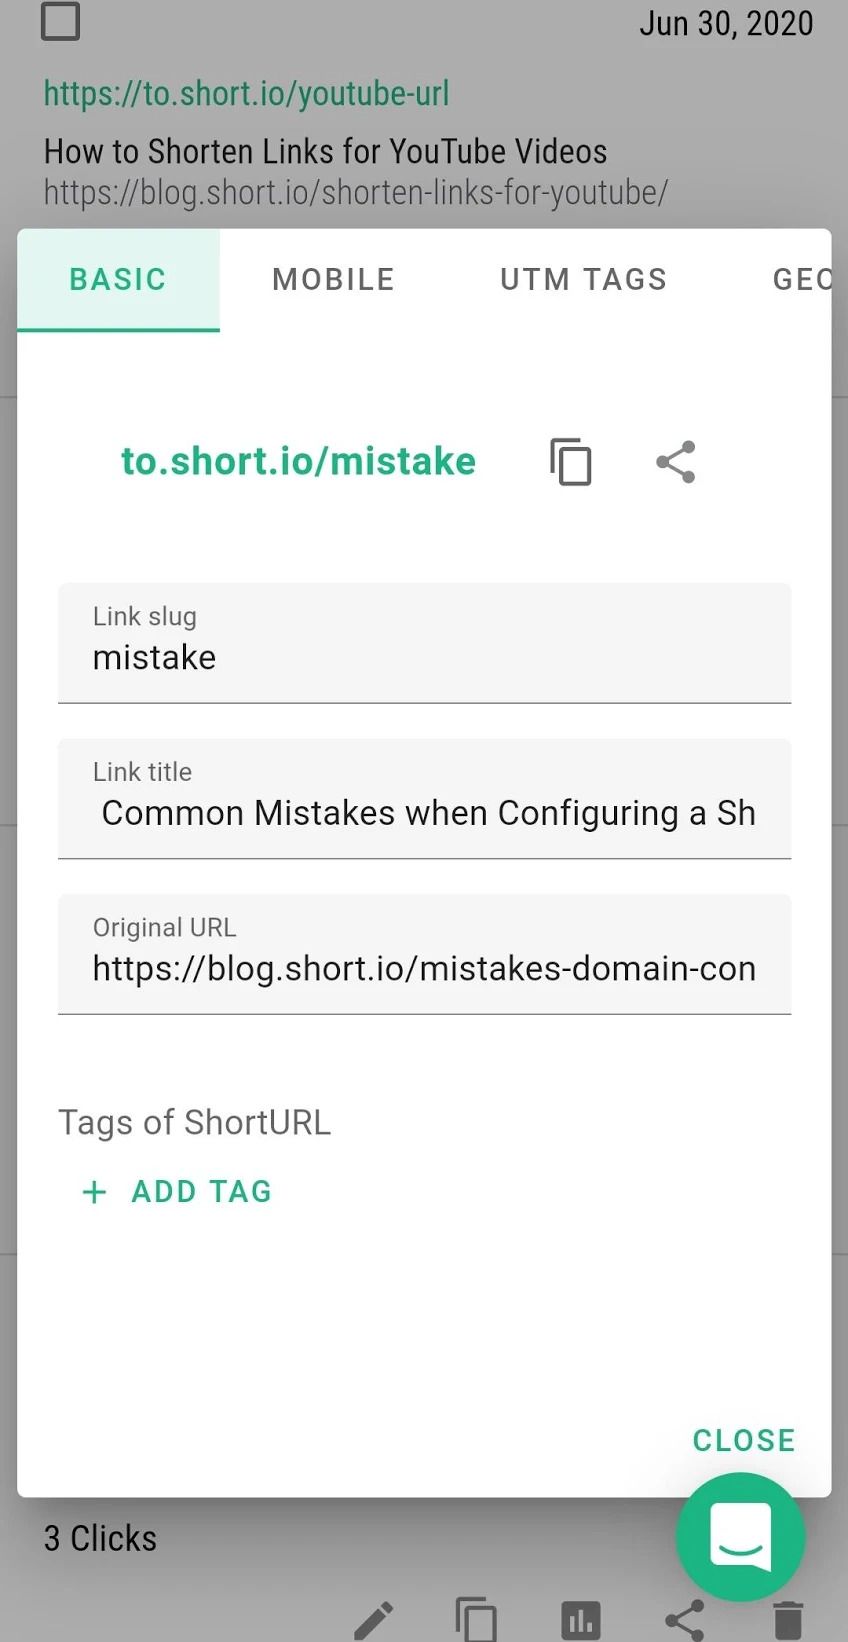Tick the link selection checkbox at top
This screenshot has height=1642, width=848.
[x=60, y=21]
